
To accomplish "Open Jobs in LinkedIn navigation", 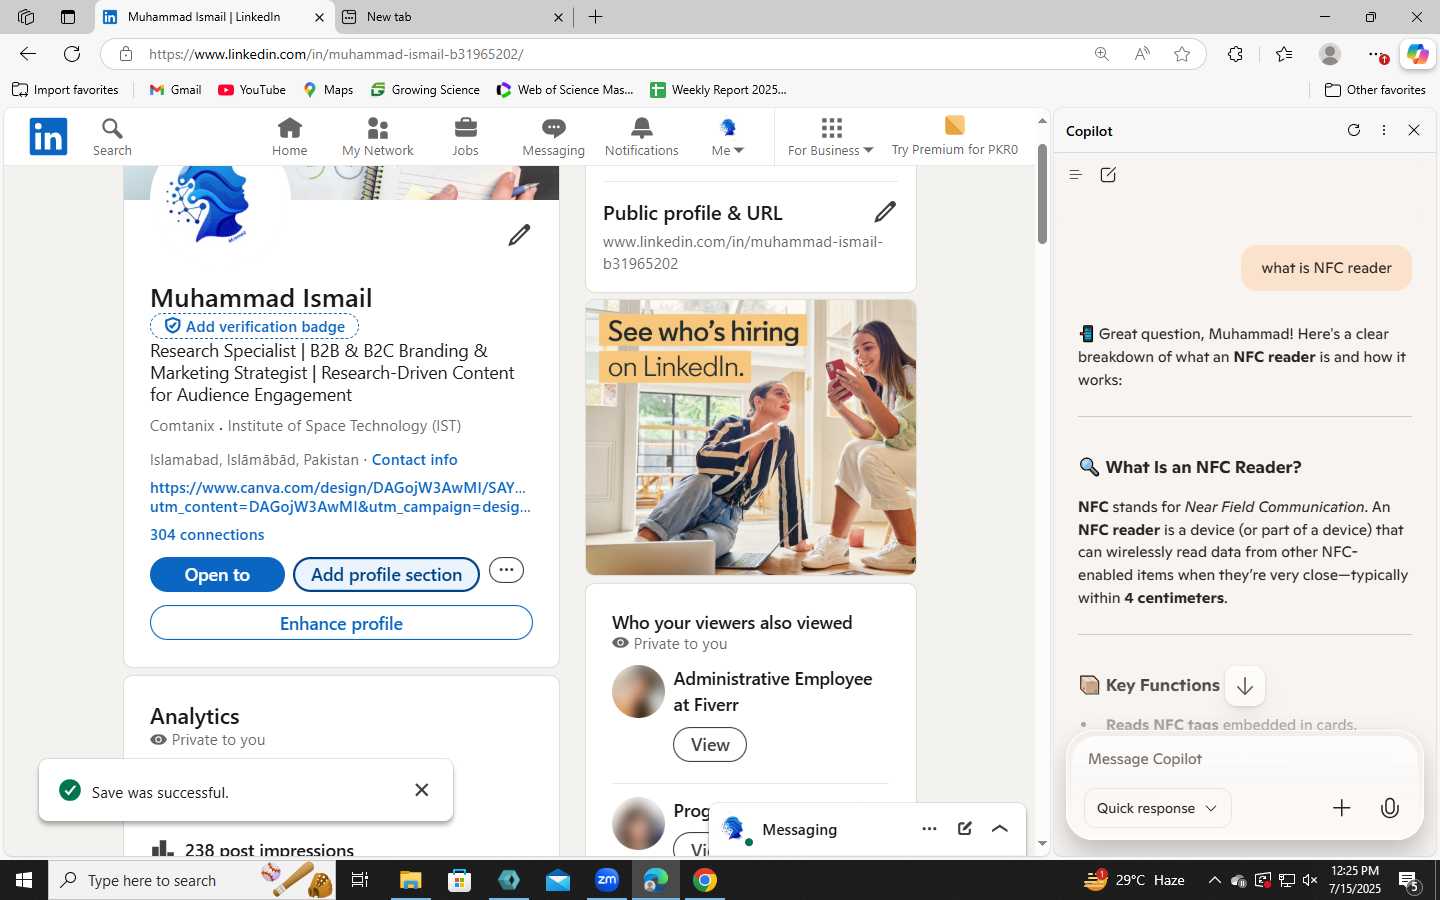I will coord(465,137).
